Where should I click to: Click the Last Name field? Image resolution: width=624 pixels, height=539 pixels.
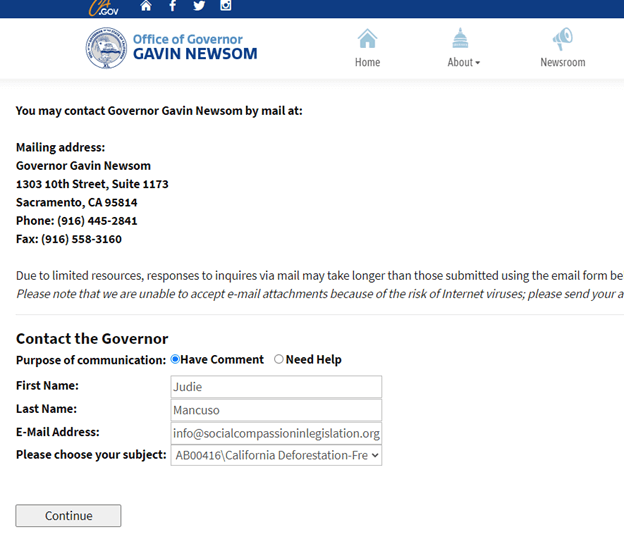pos(276,410)
